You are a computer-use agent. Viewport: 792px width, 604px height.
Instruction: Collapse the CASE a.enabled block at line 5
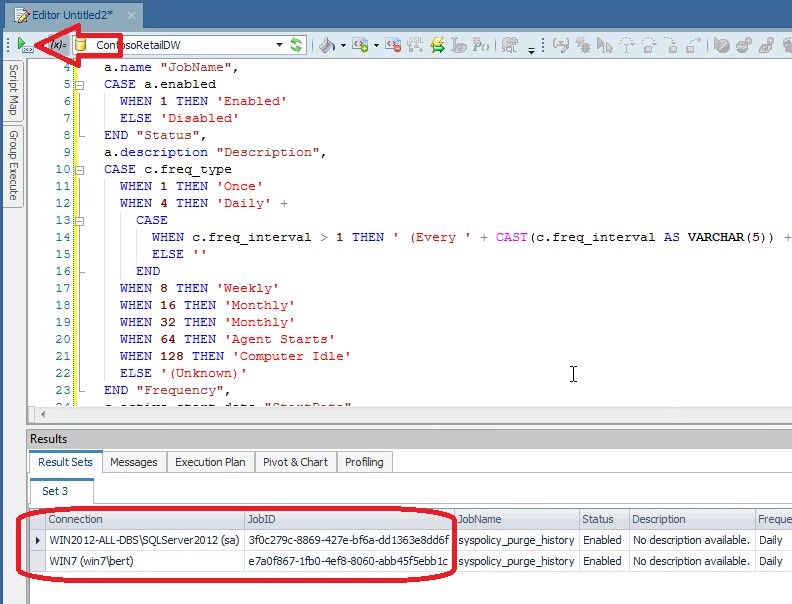[80, 85]
